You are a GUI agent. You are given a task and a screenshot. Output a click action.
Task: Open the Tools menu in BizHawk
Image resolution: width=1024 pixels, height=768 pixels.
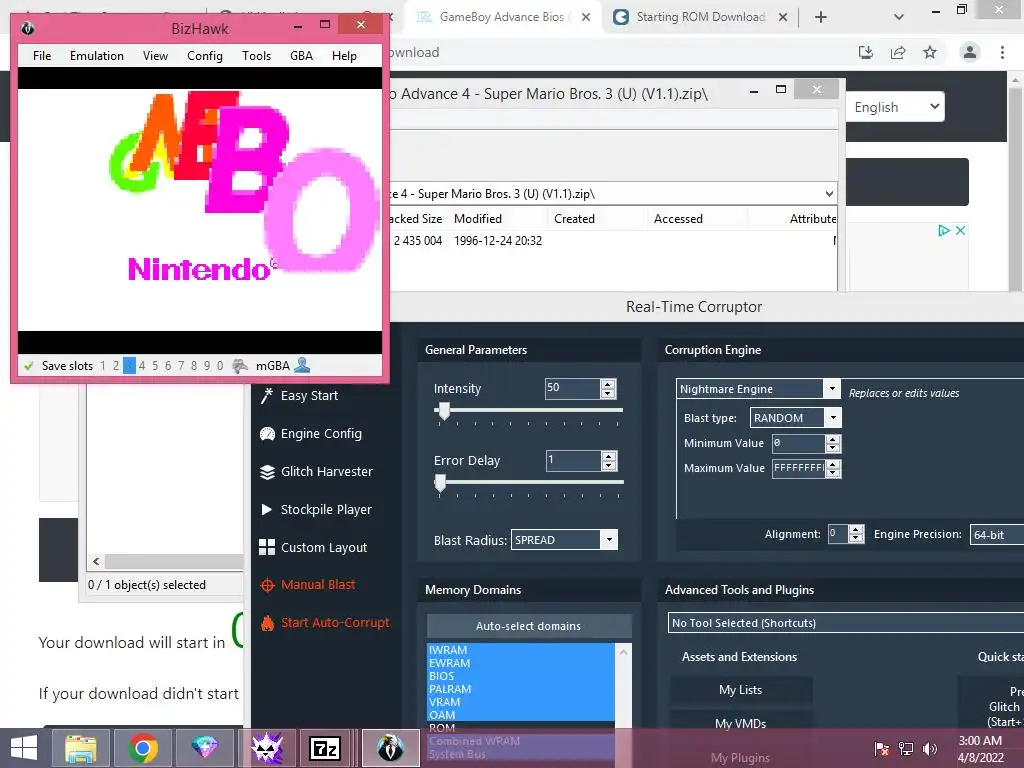point(256,56)
